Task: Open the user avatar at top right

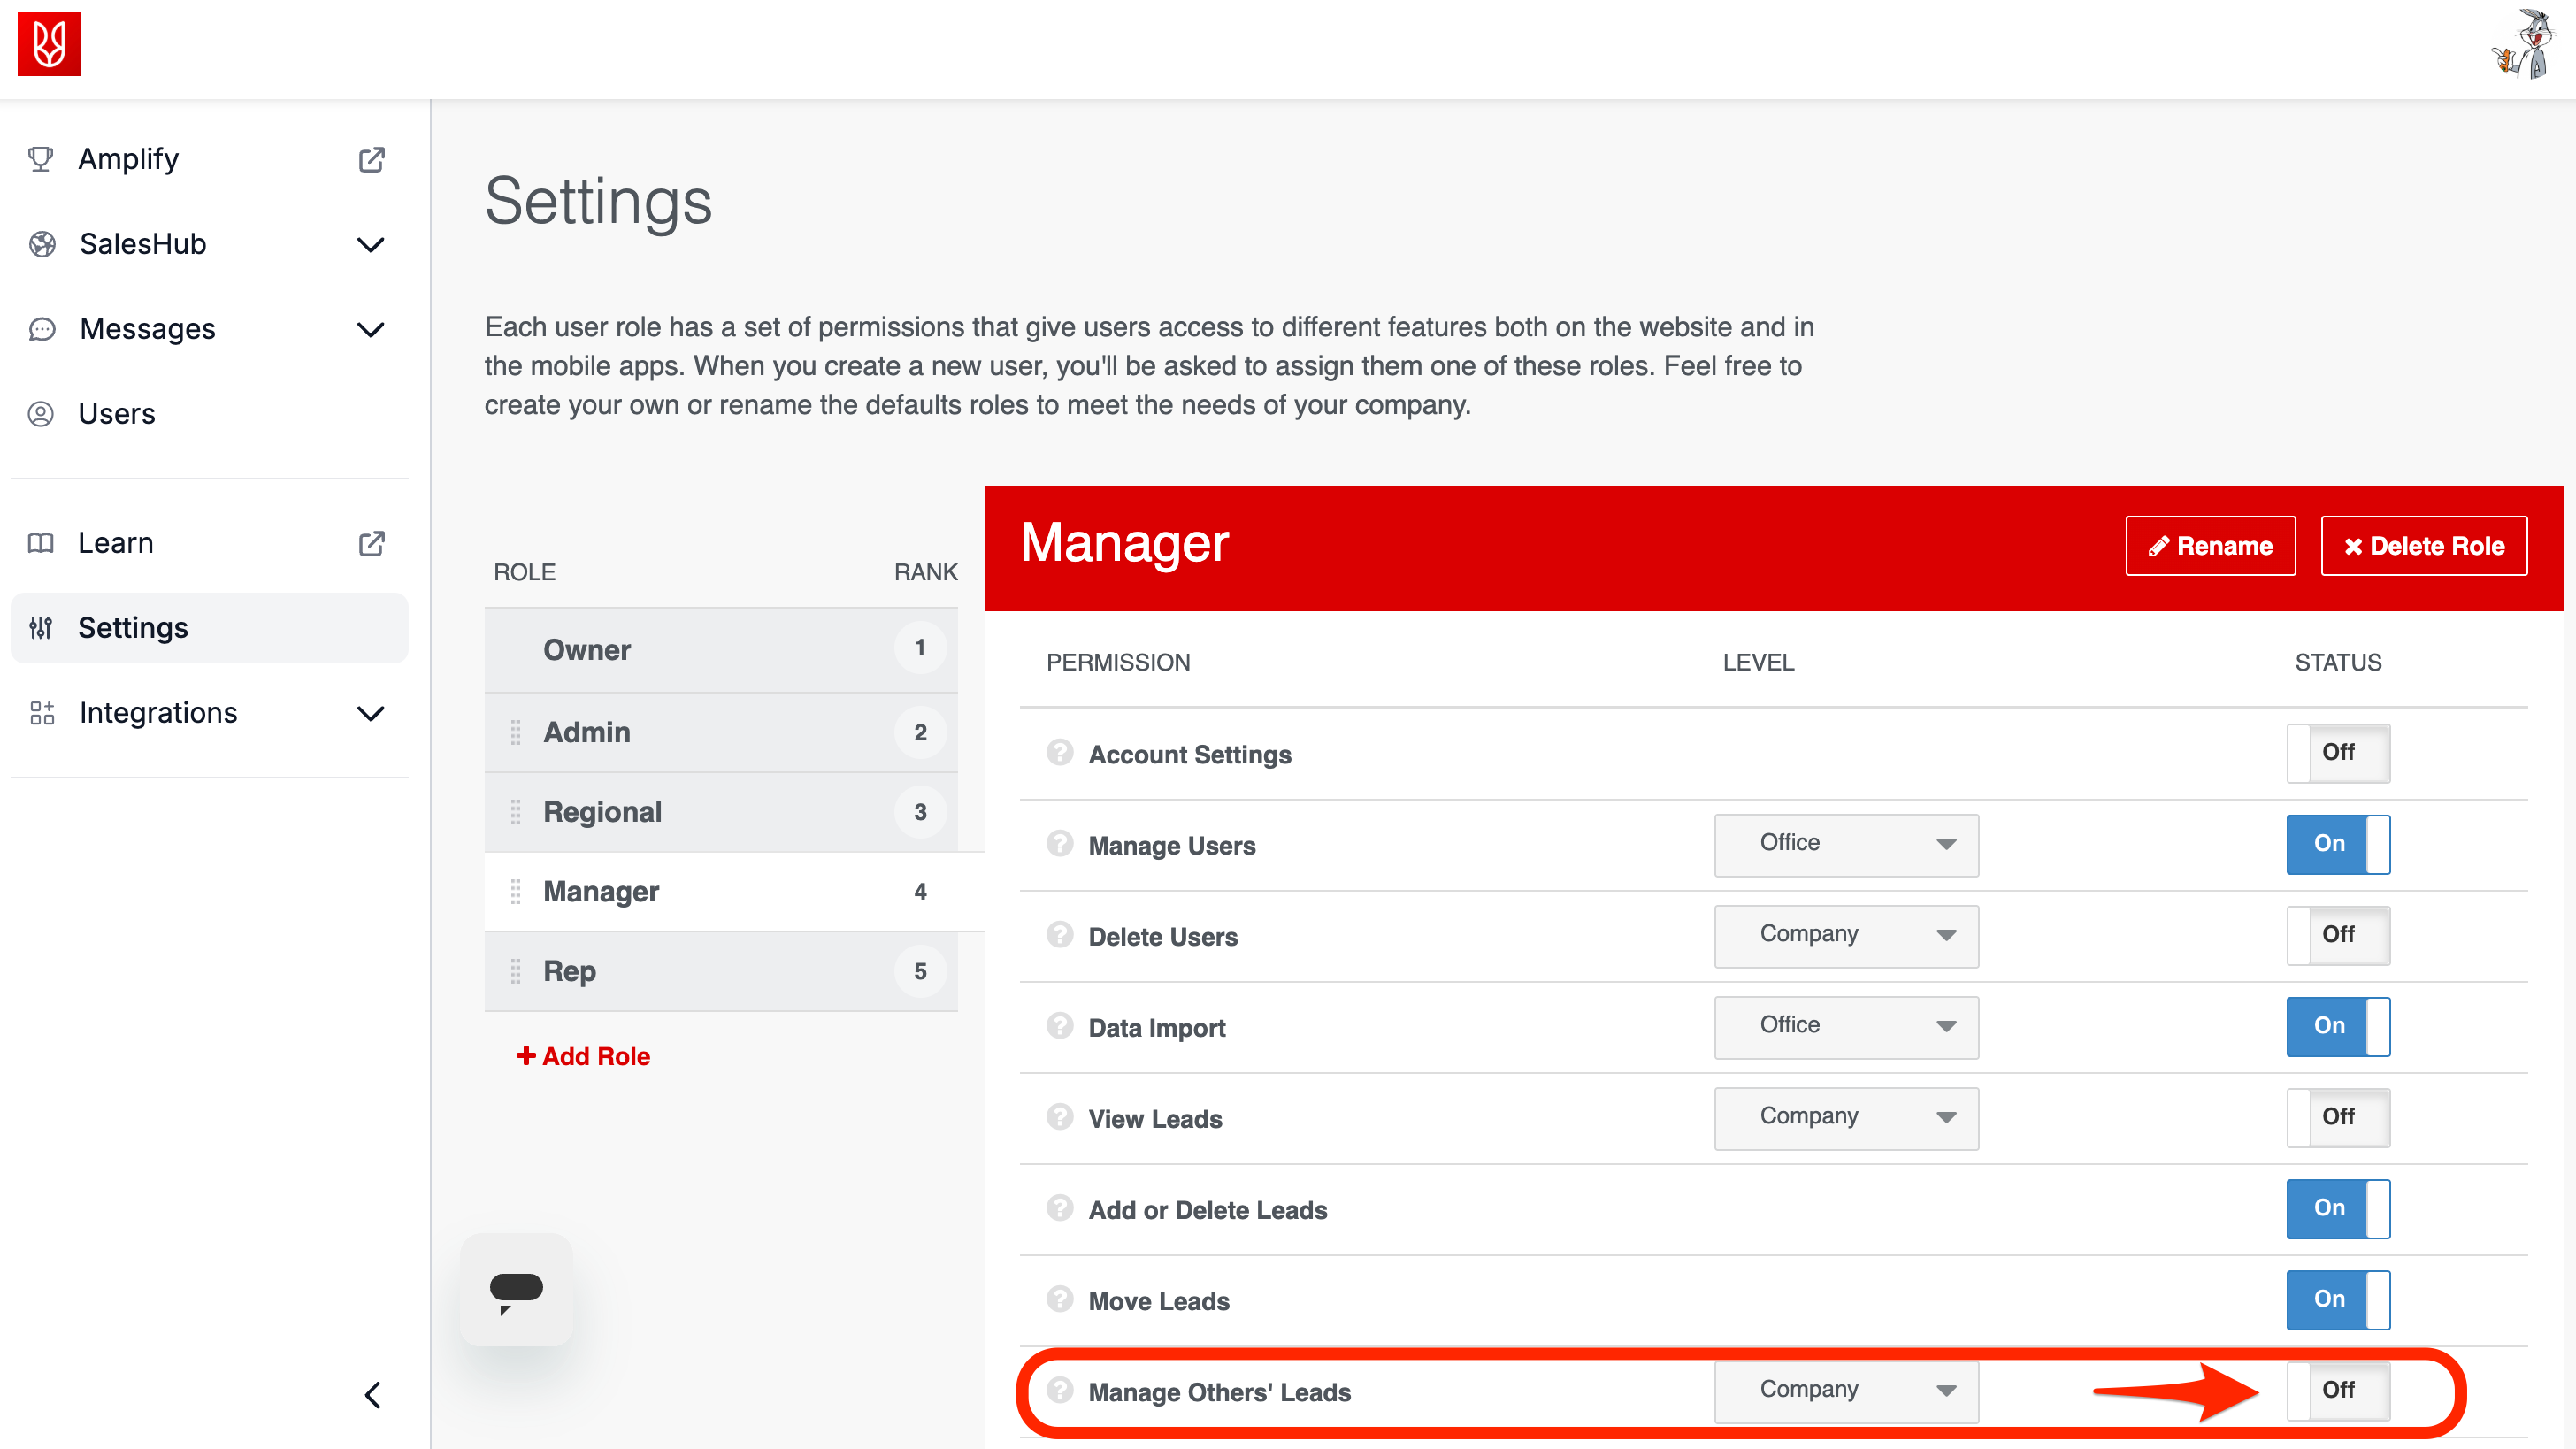Action: [2523, 45]
